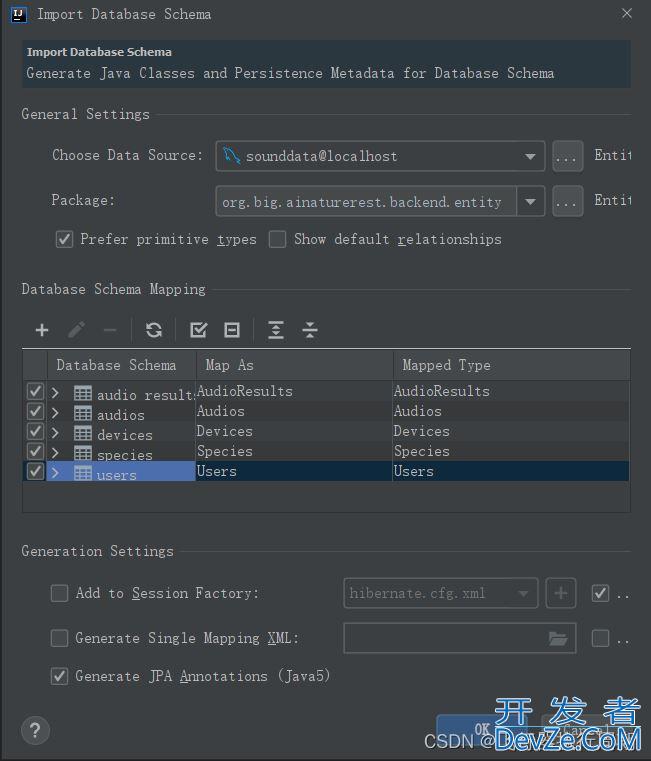Select the Users Map As cell
Viewport: 651px width, 761px height.
tap(294, 471)
